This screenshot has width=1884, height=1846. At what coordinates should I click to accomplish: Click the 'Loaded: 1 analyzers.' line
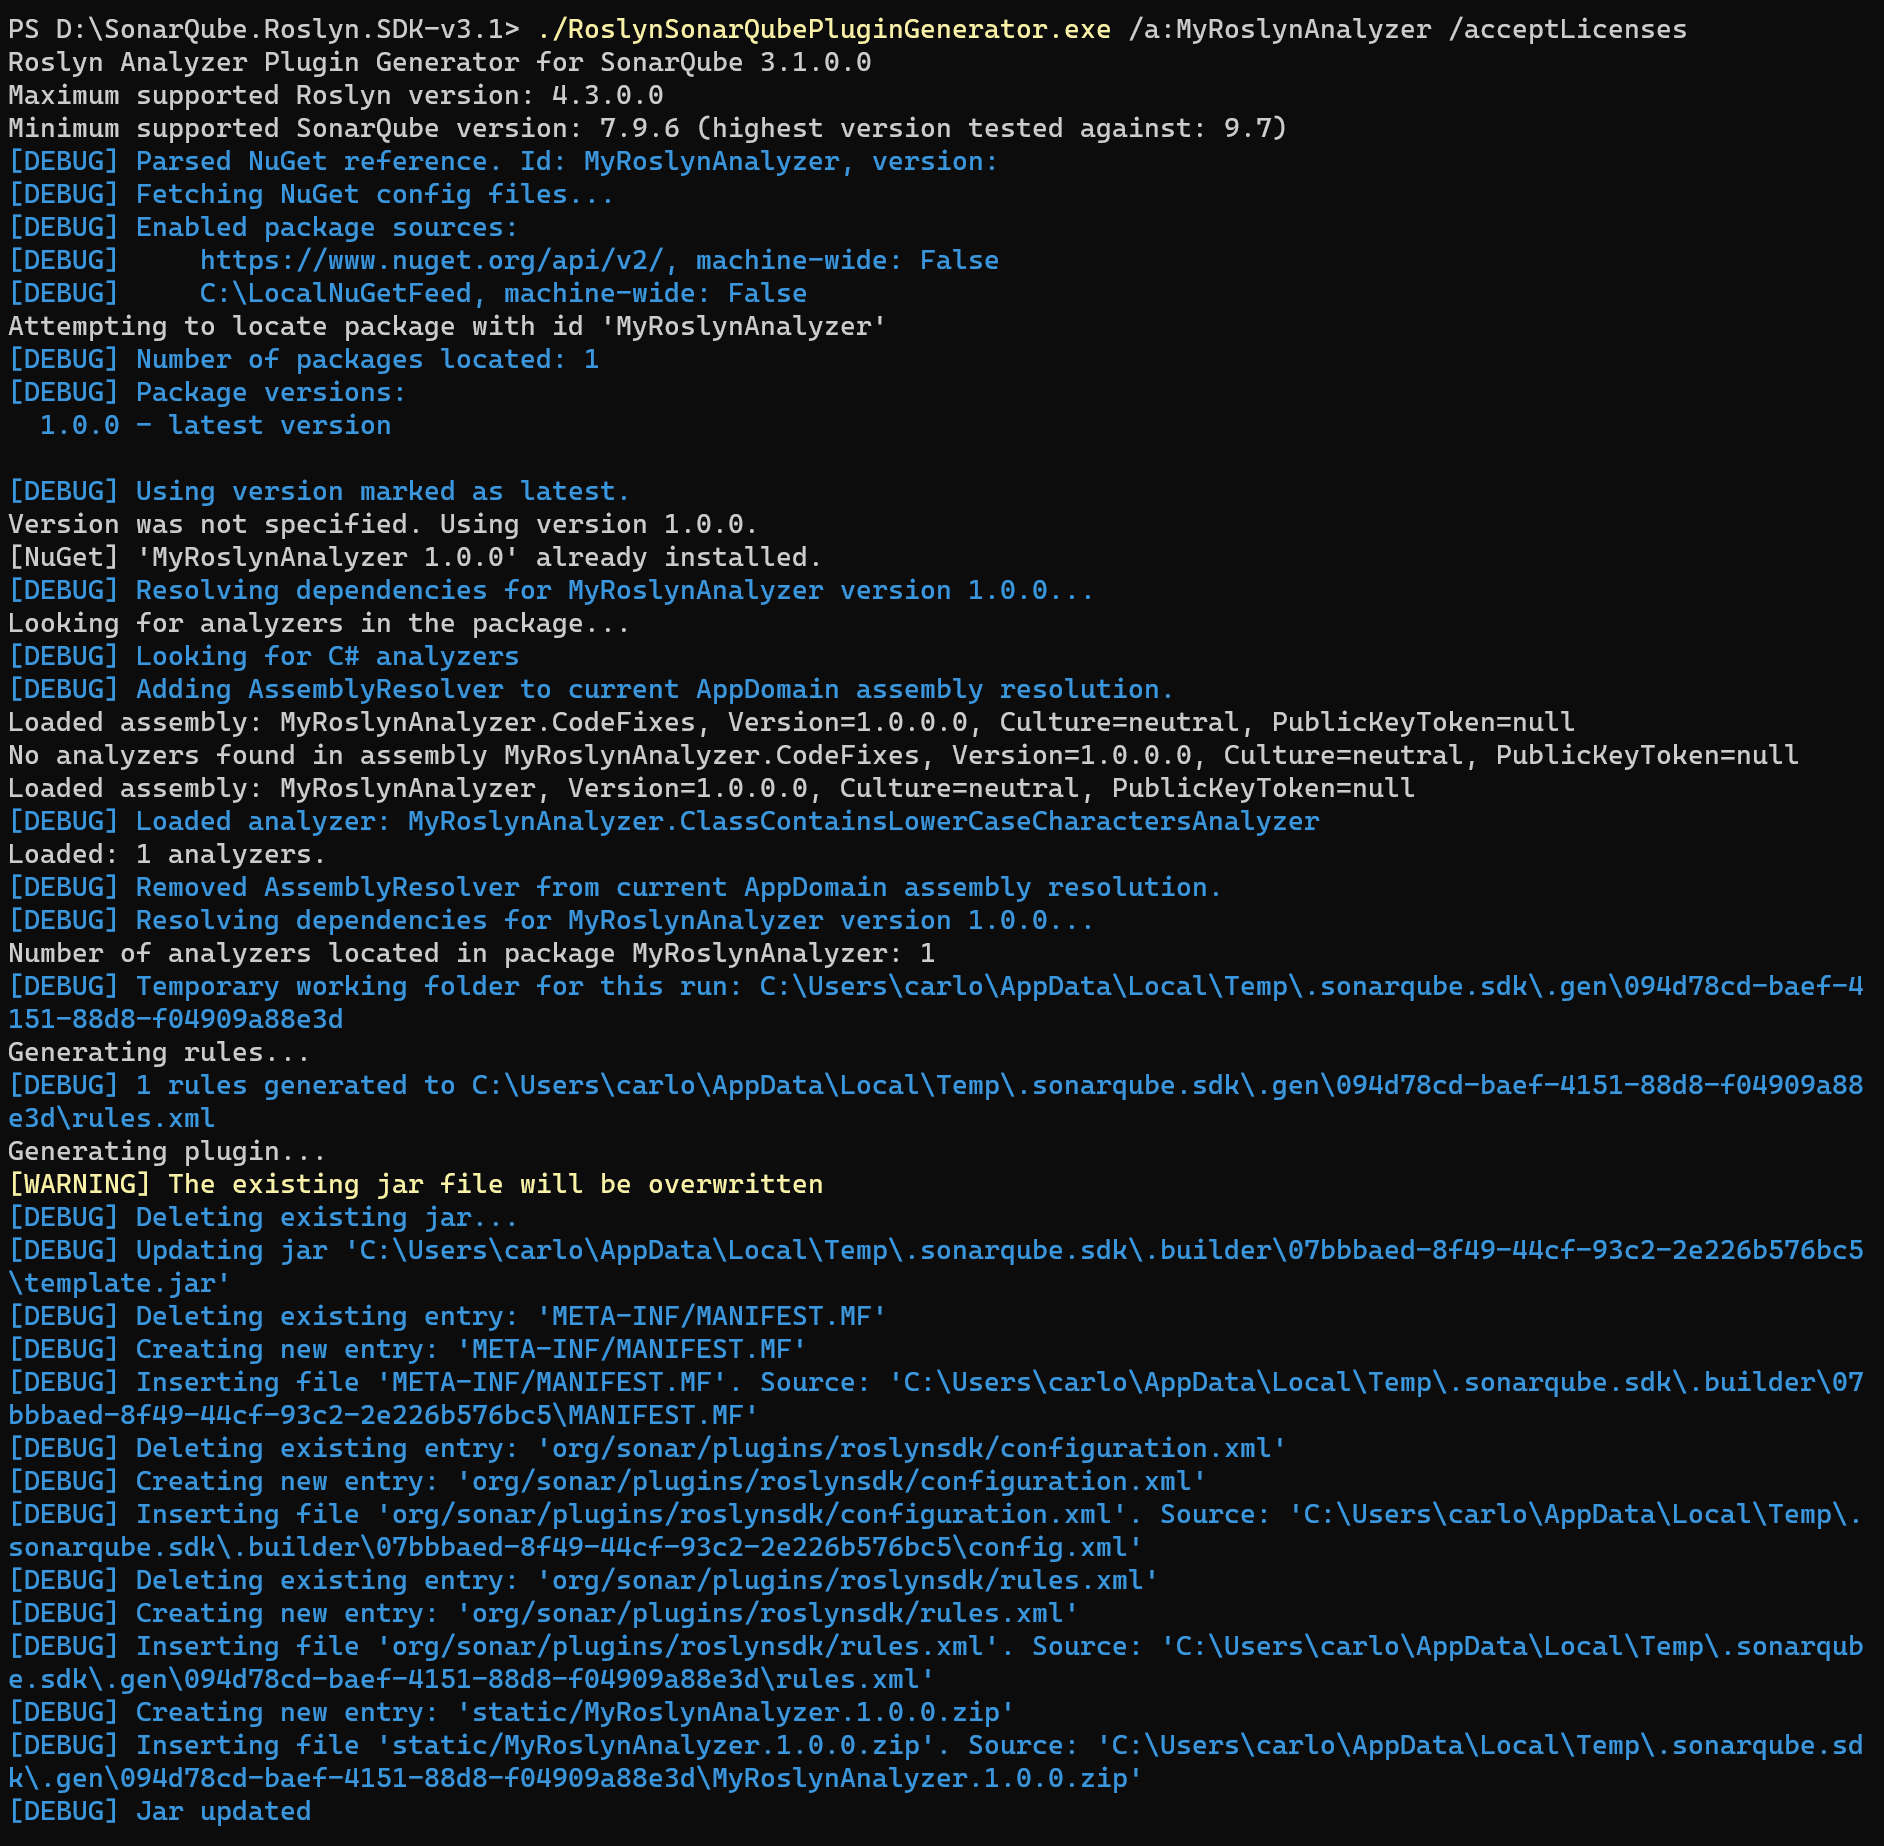pyautogui.click(x=168, y=854)
